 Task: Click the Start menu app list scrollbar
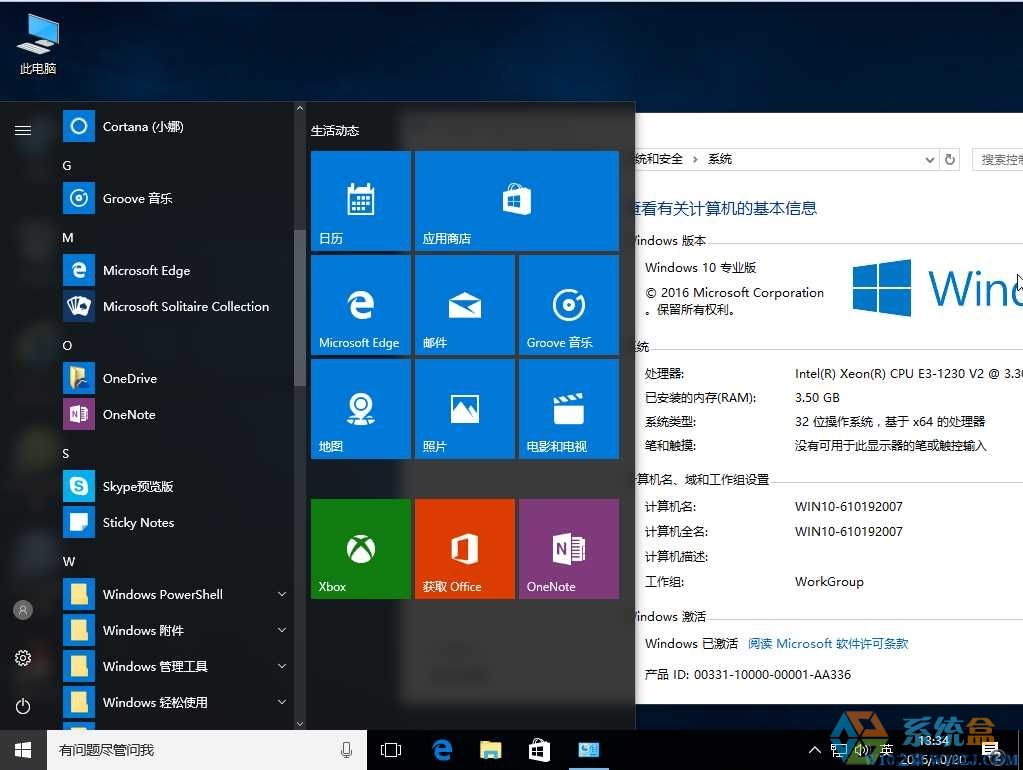[x=299, y=308]
